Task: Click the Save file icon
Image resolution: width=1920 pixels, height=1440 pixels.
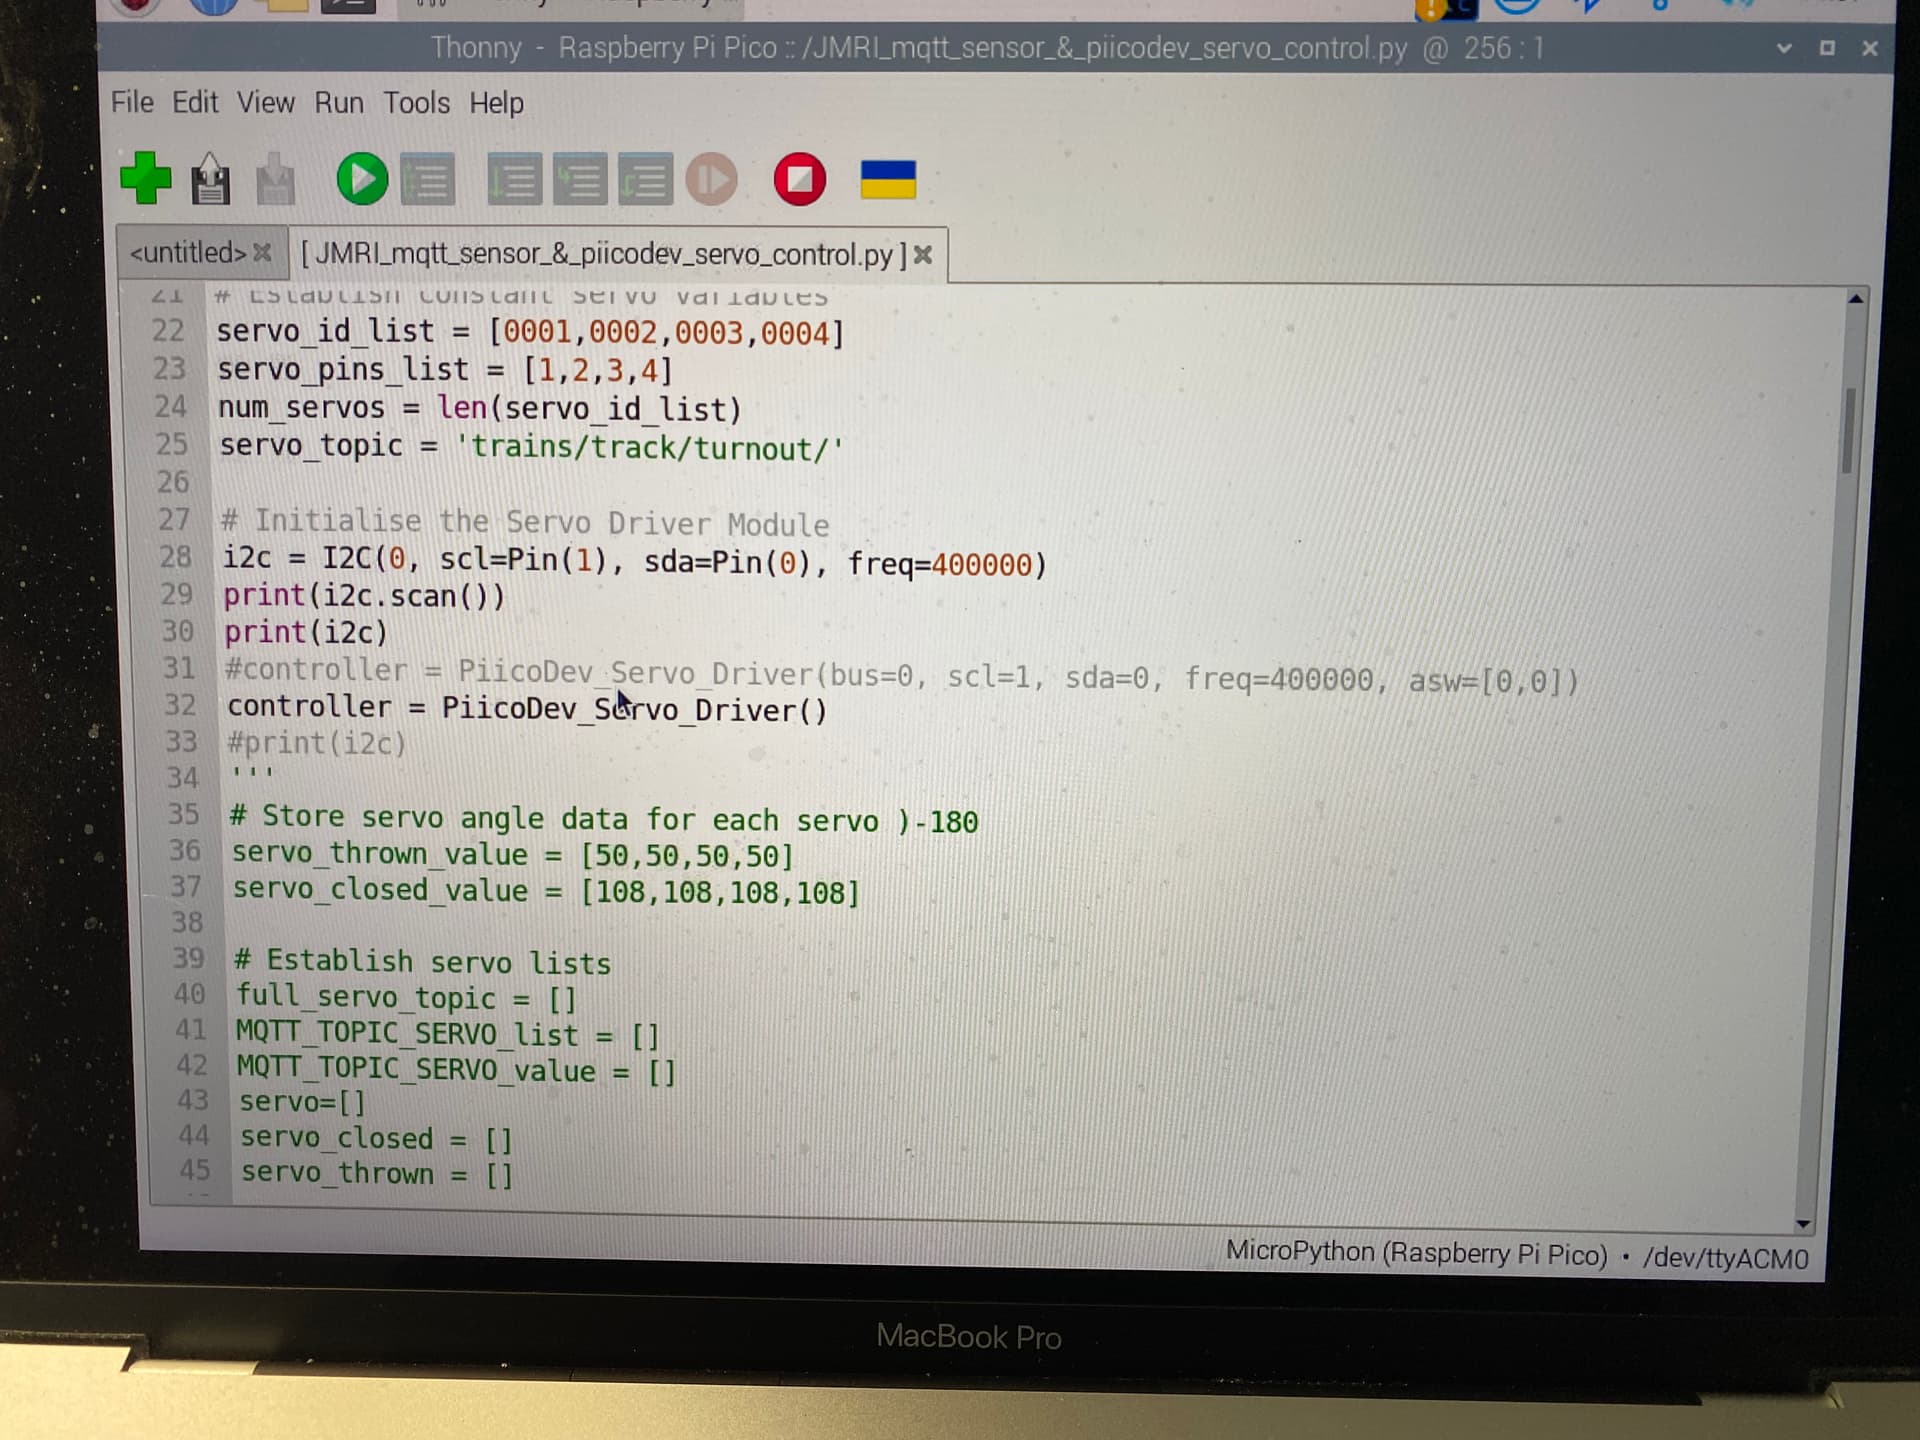Action: click(275, 181)
